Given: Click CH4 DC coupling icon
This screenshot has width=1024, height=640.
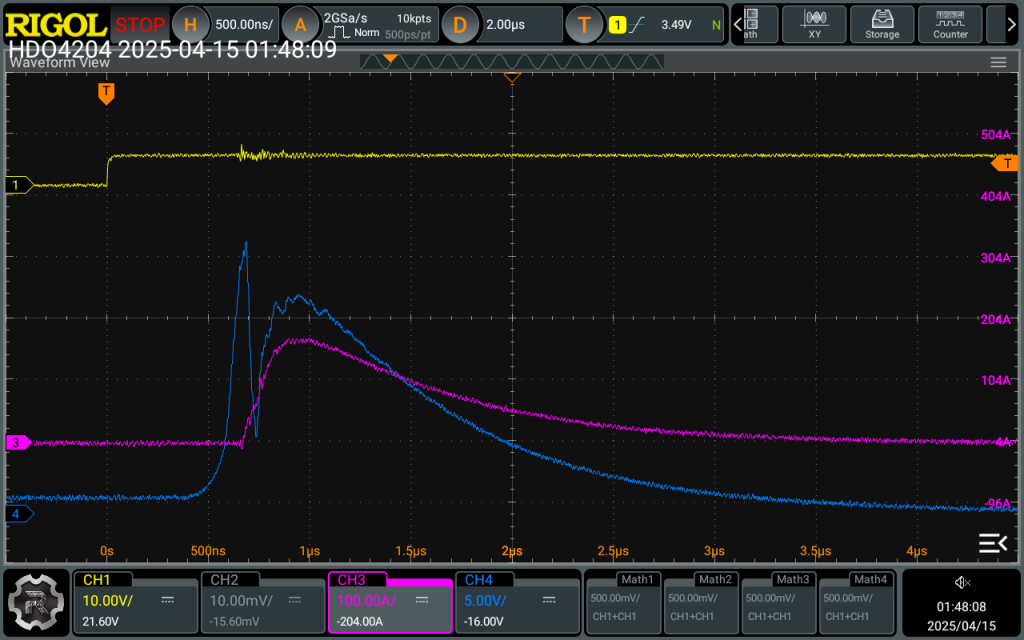Looking at the screenshot, I should pyautogui.click(x=550, y=600).
